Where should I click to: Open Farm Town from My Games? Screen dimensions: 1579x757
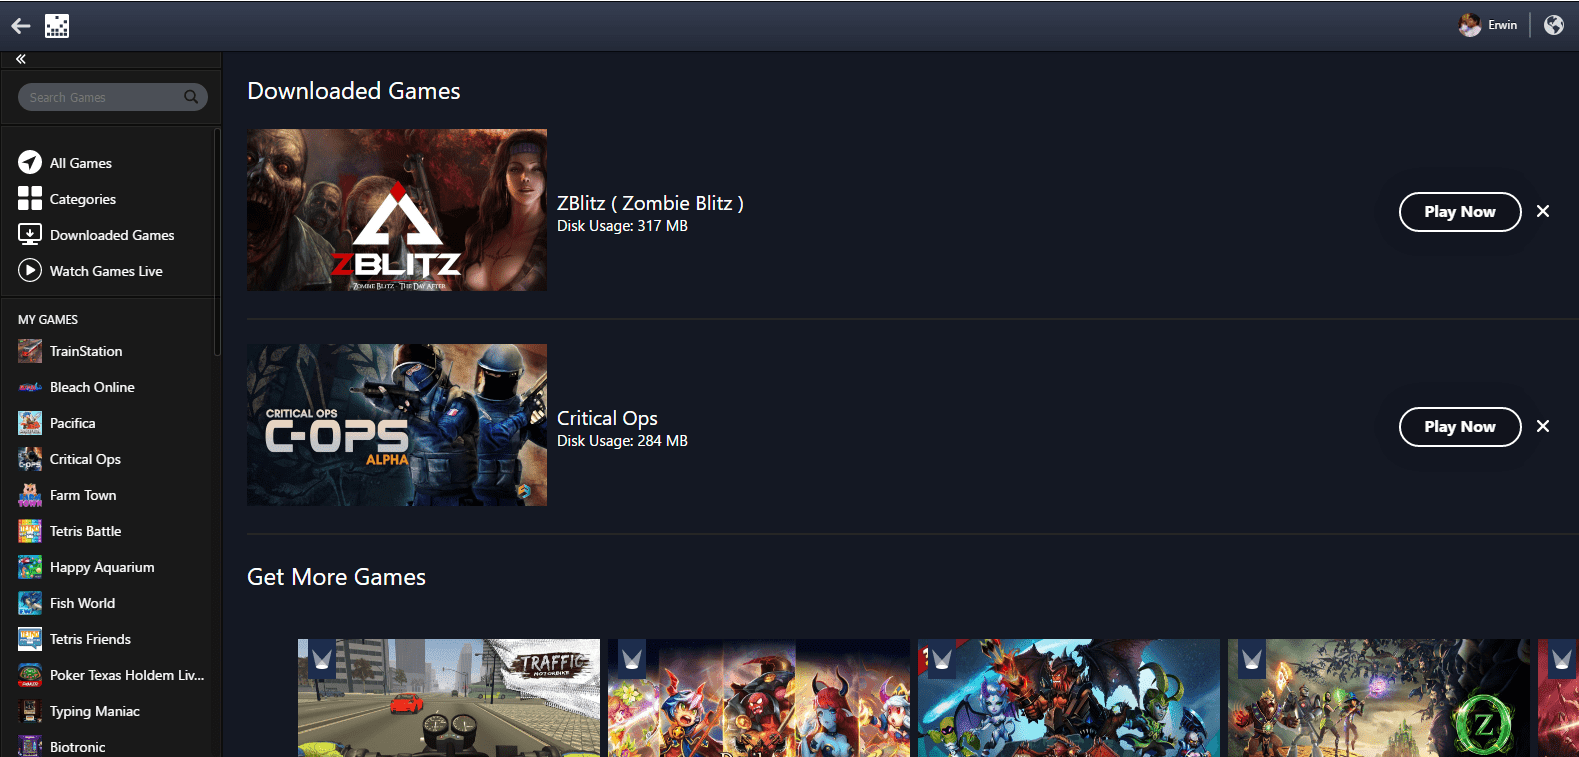[x=83, y=495]
